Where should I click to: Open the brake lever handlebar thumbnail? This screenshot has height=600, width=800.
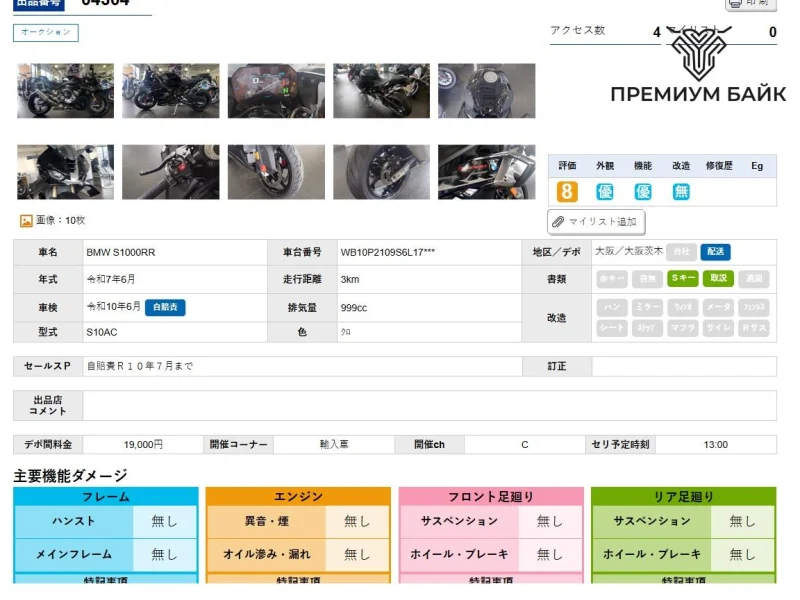pyautogui.click(x=170, y=172)
